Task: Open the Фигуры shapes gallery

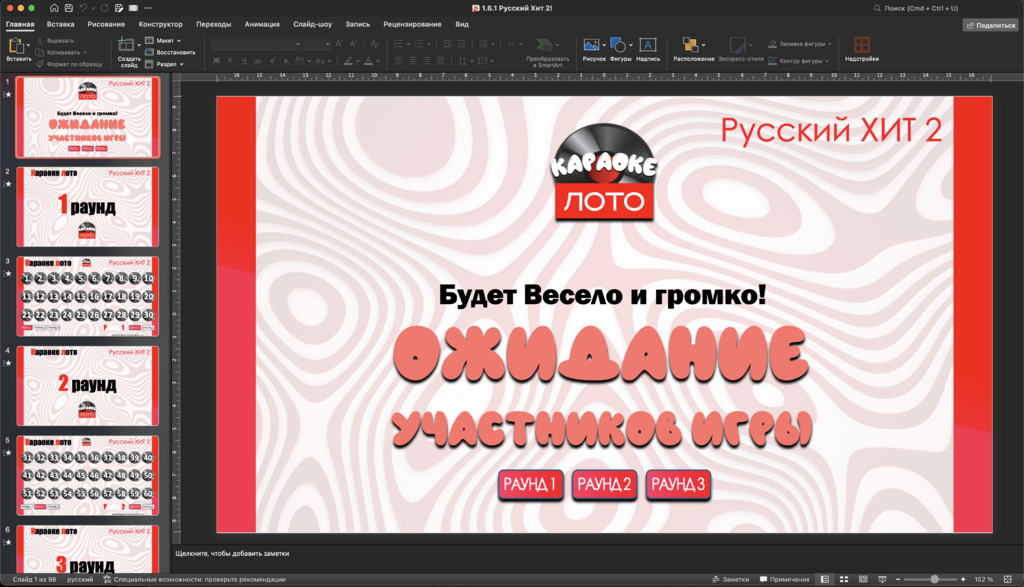Action: [x=618, y=50]
